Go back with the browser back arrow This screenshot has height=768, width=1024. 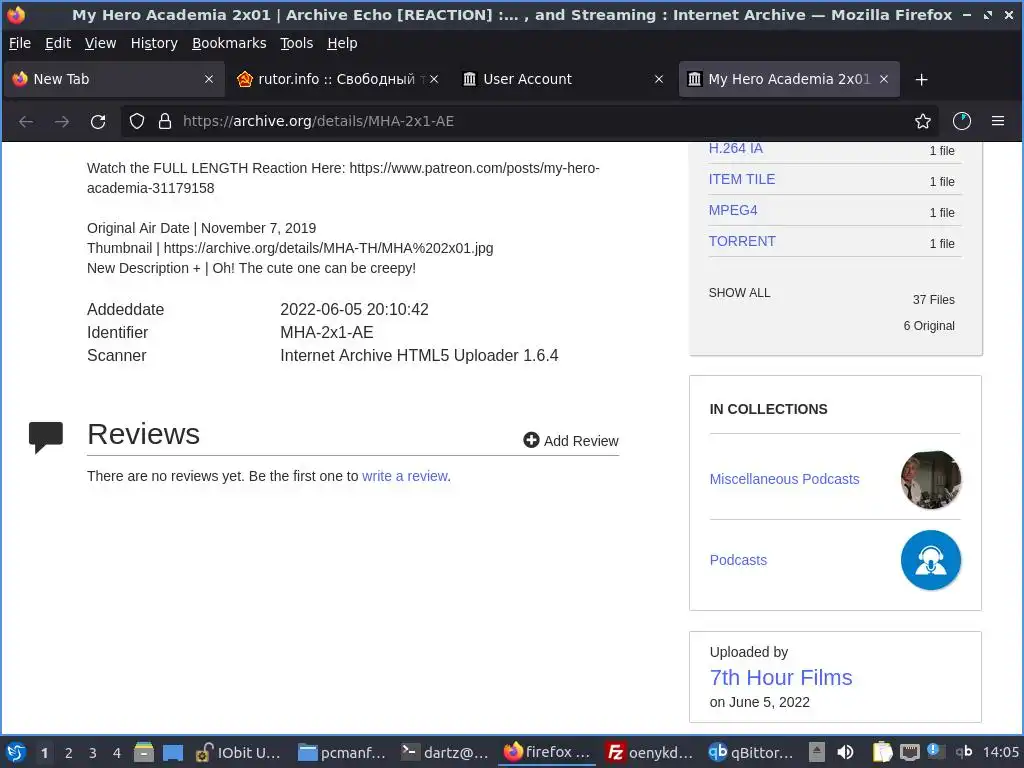click(x=26, y=121)
